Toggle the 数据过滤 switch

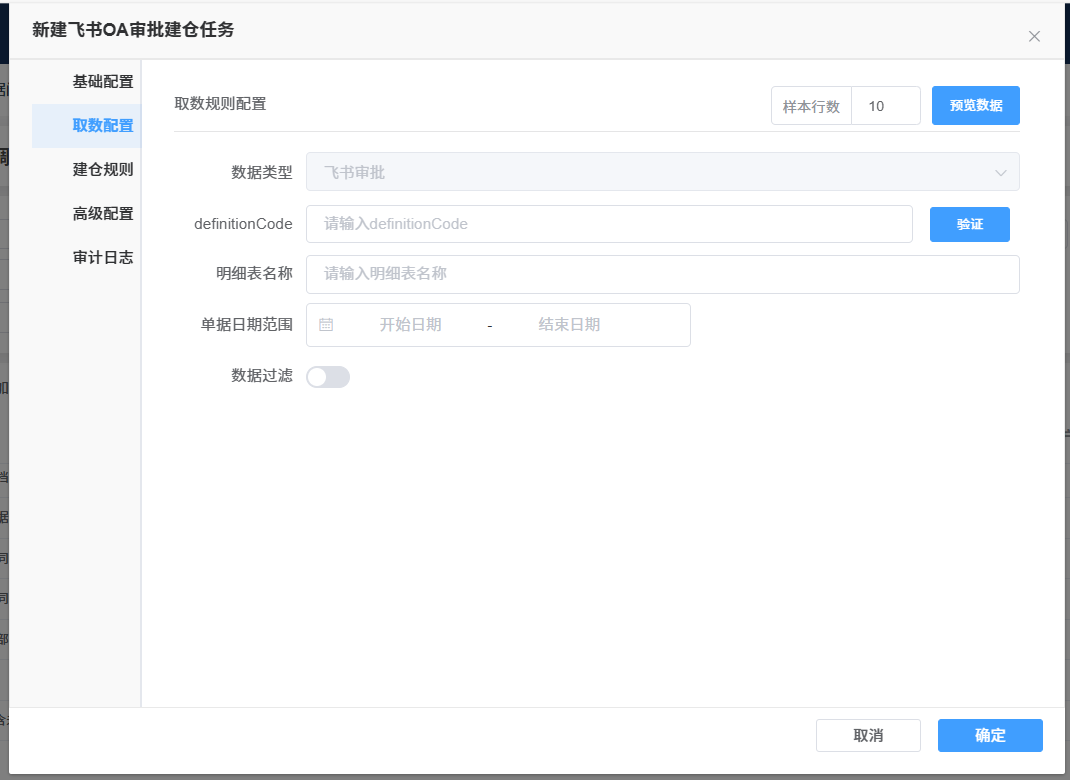(x=328, y=377)
